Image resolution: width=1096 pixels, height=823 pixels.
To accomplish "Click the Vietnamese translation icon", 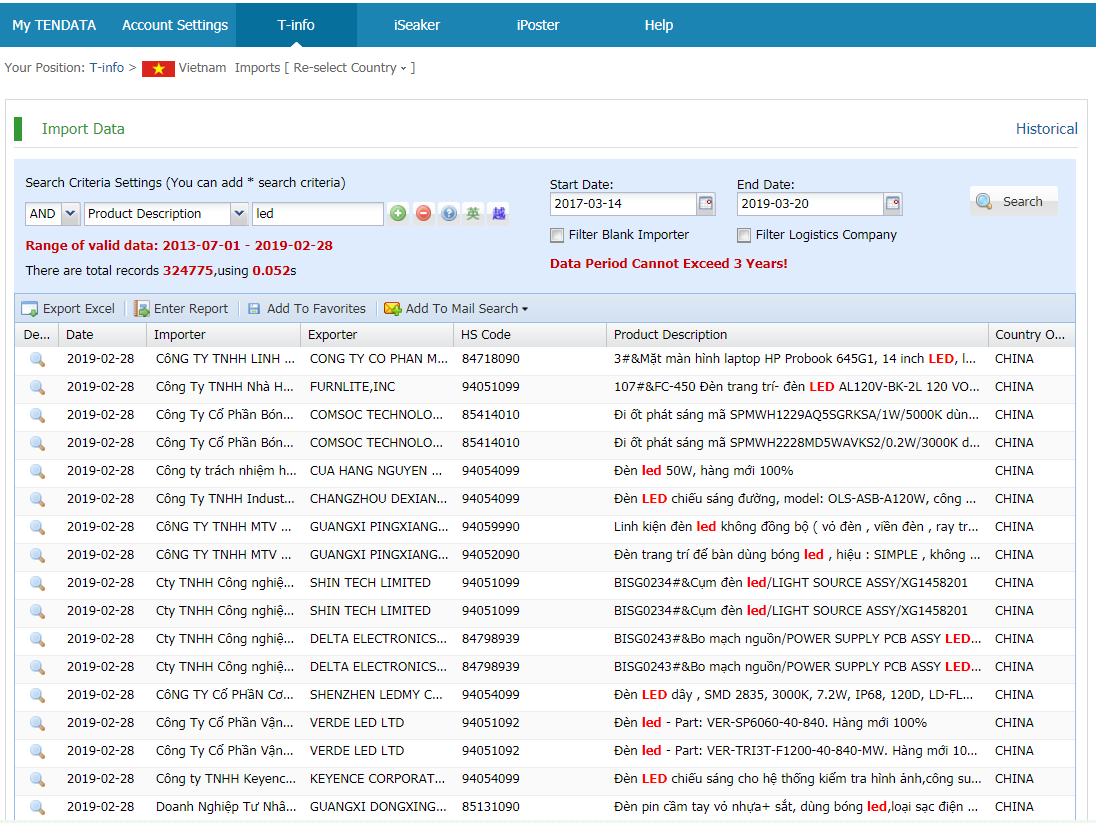I will (498, 213).
